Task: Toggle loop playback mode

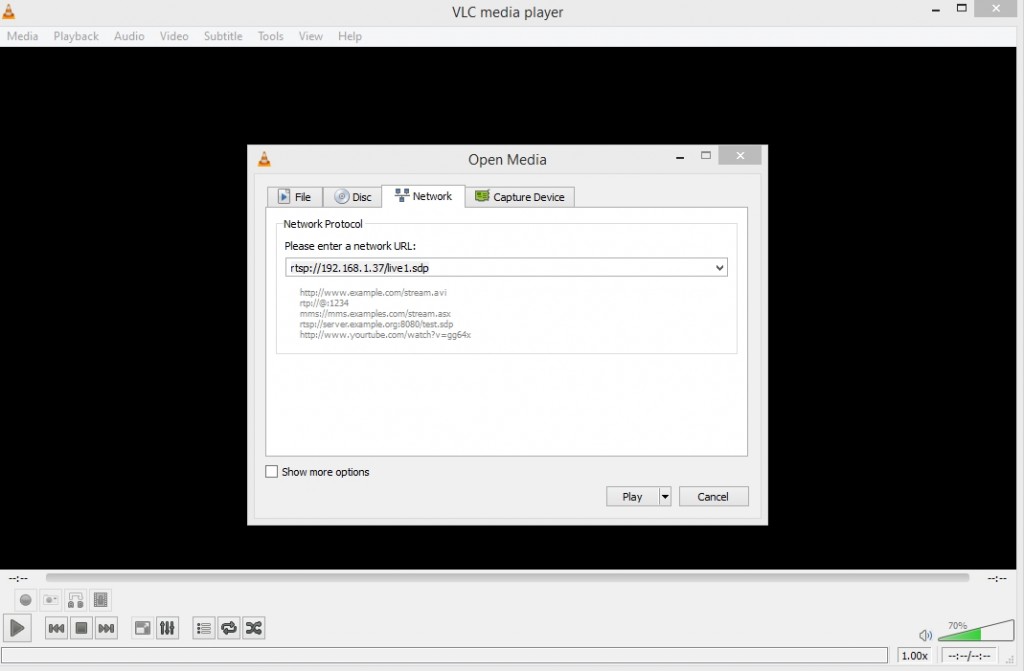Action: pos(228,628)
